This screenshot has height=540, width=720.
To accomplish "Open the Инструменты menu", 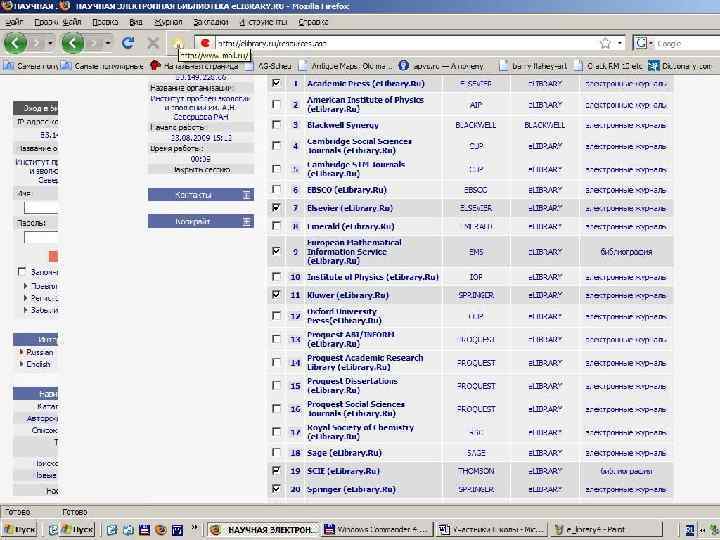I will pyautogui.click(x=263, y=22).
